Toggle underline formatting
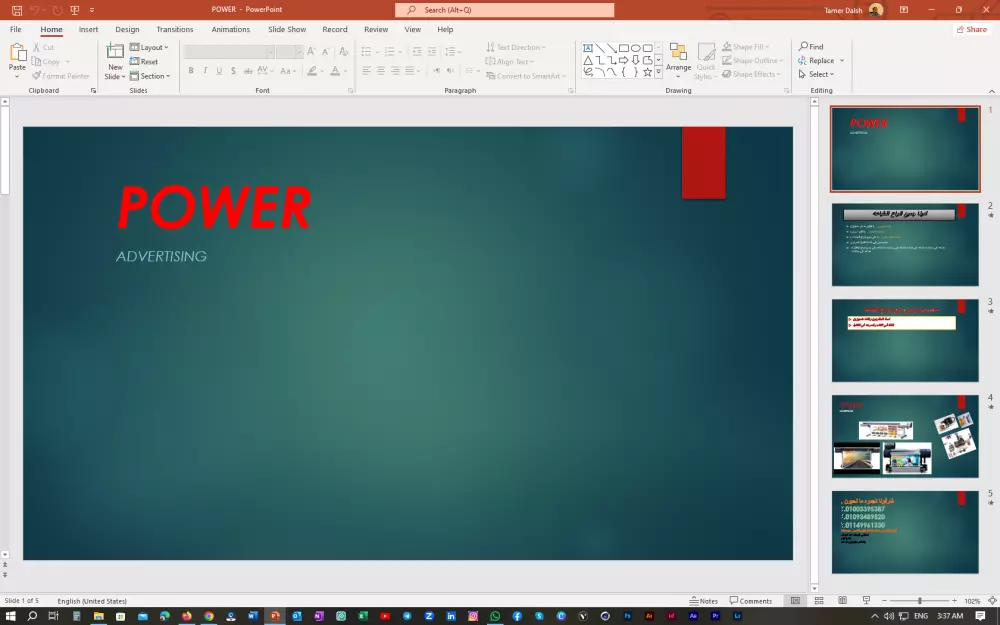 (217, 71)
